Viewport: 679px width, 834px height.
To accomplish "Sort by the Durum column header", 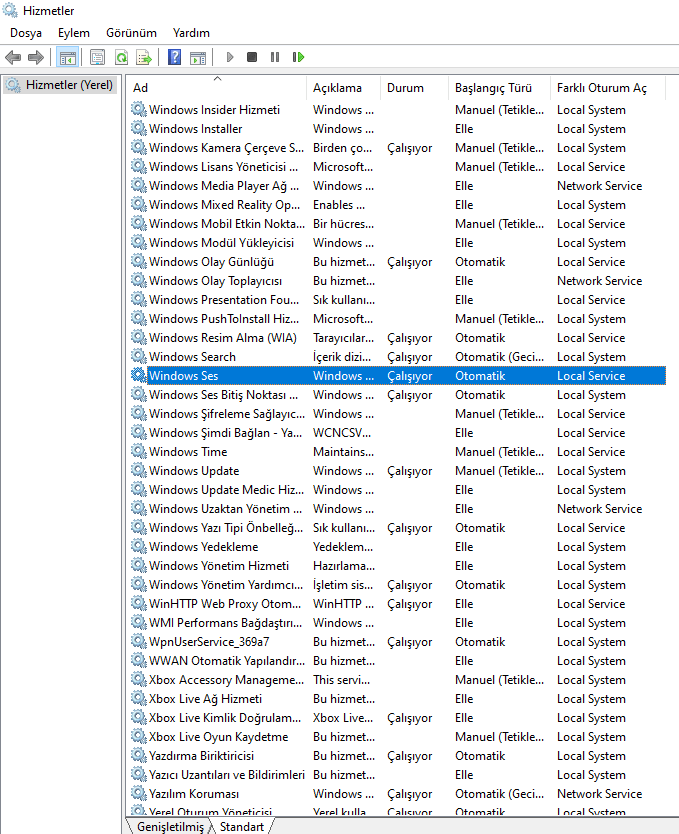I will 415,88.
